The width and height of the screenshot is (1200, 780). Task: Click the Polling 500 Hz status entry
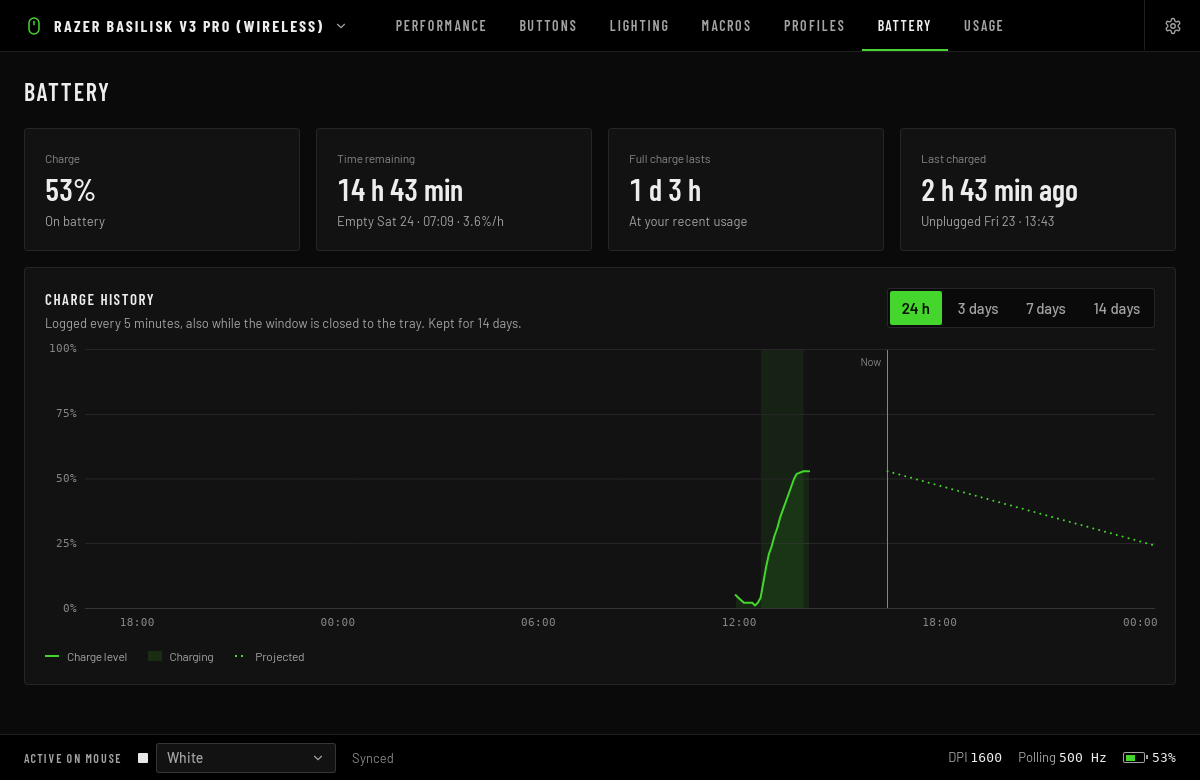1062,758
